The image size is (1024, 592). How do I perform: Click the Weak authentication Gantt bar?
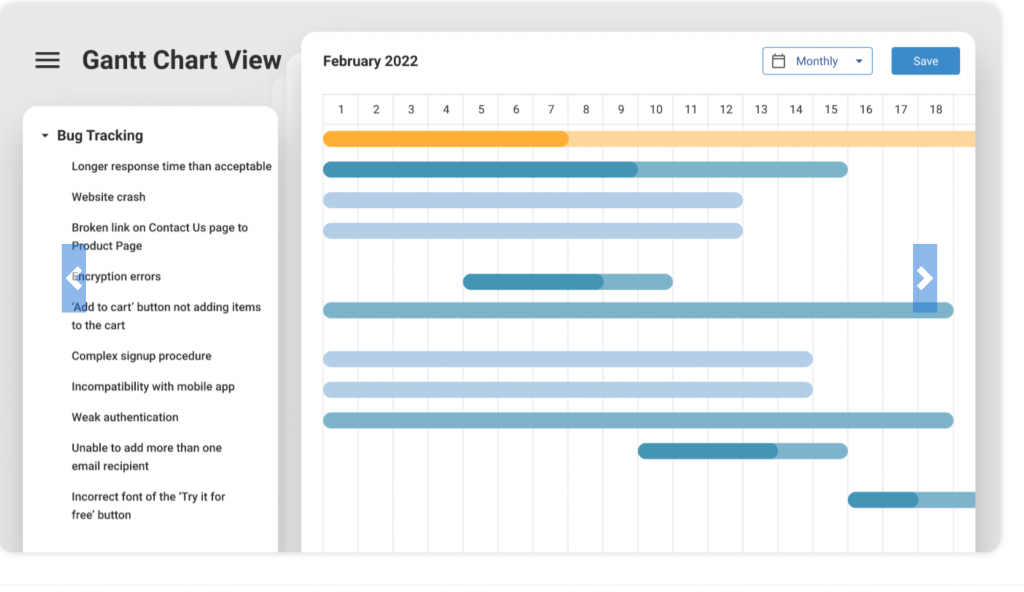coord(638,420)
